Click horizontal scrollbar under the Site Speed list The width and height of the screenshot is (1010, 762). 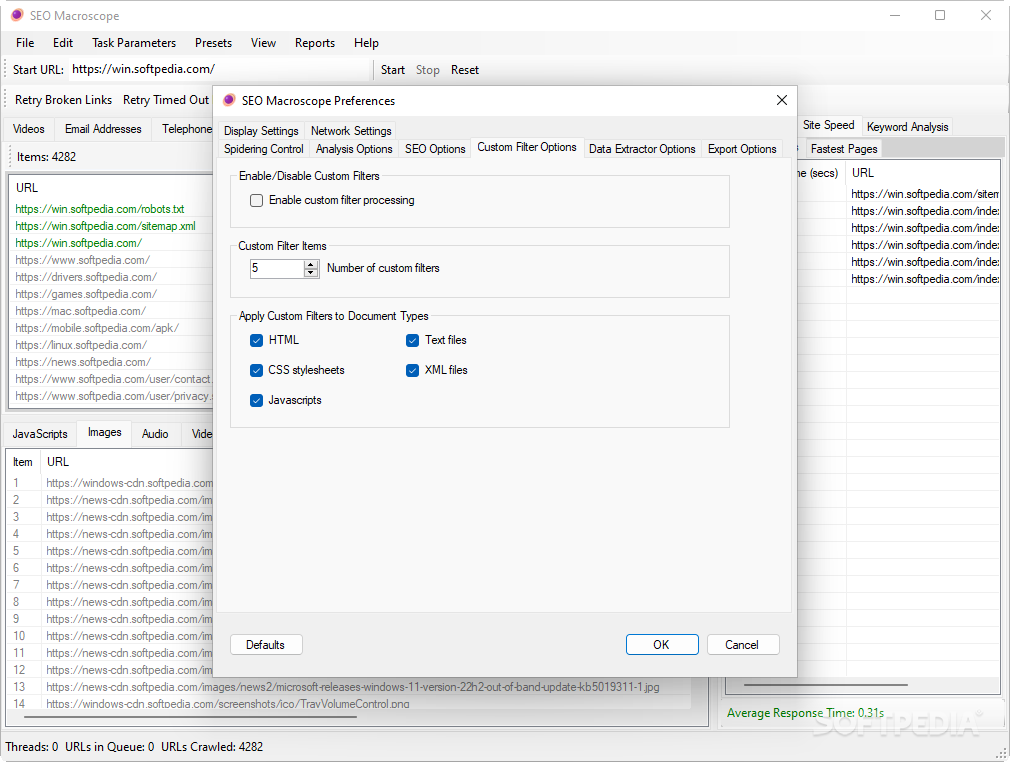(x=825, y=685)
